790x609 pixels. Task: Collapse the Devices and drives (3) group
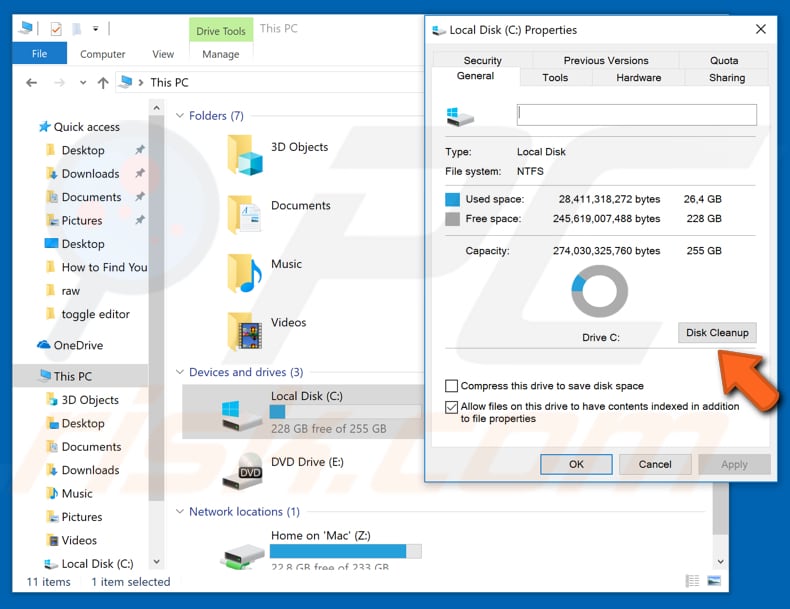pos(179,372)
